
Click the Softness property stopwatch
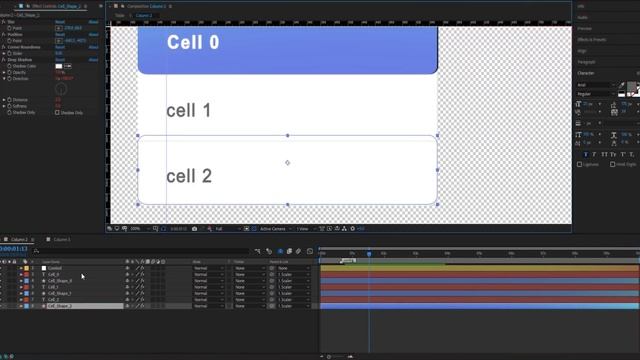pyautogui.click(x=9, y=106)
